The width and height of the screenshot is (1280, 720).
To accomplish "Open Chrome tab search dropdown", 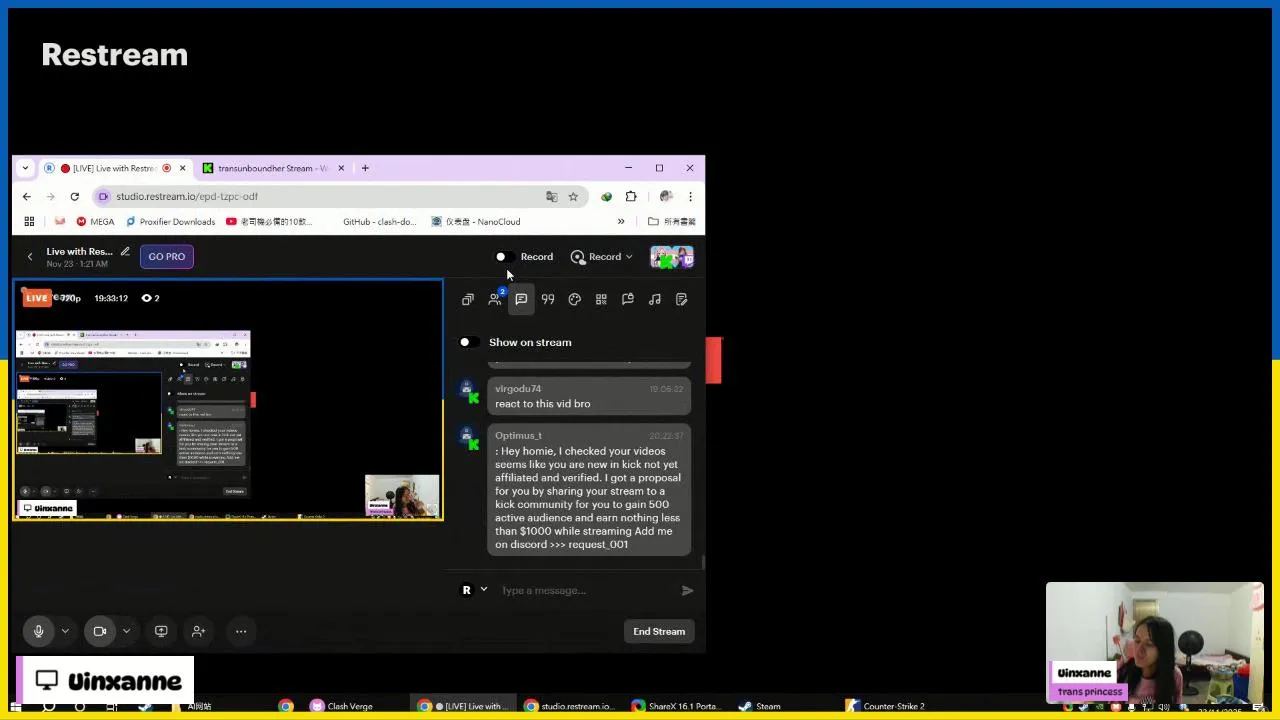I will tap(25, 168).
